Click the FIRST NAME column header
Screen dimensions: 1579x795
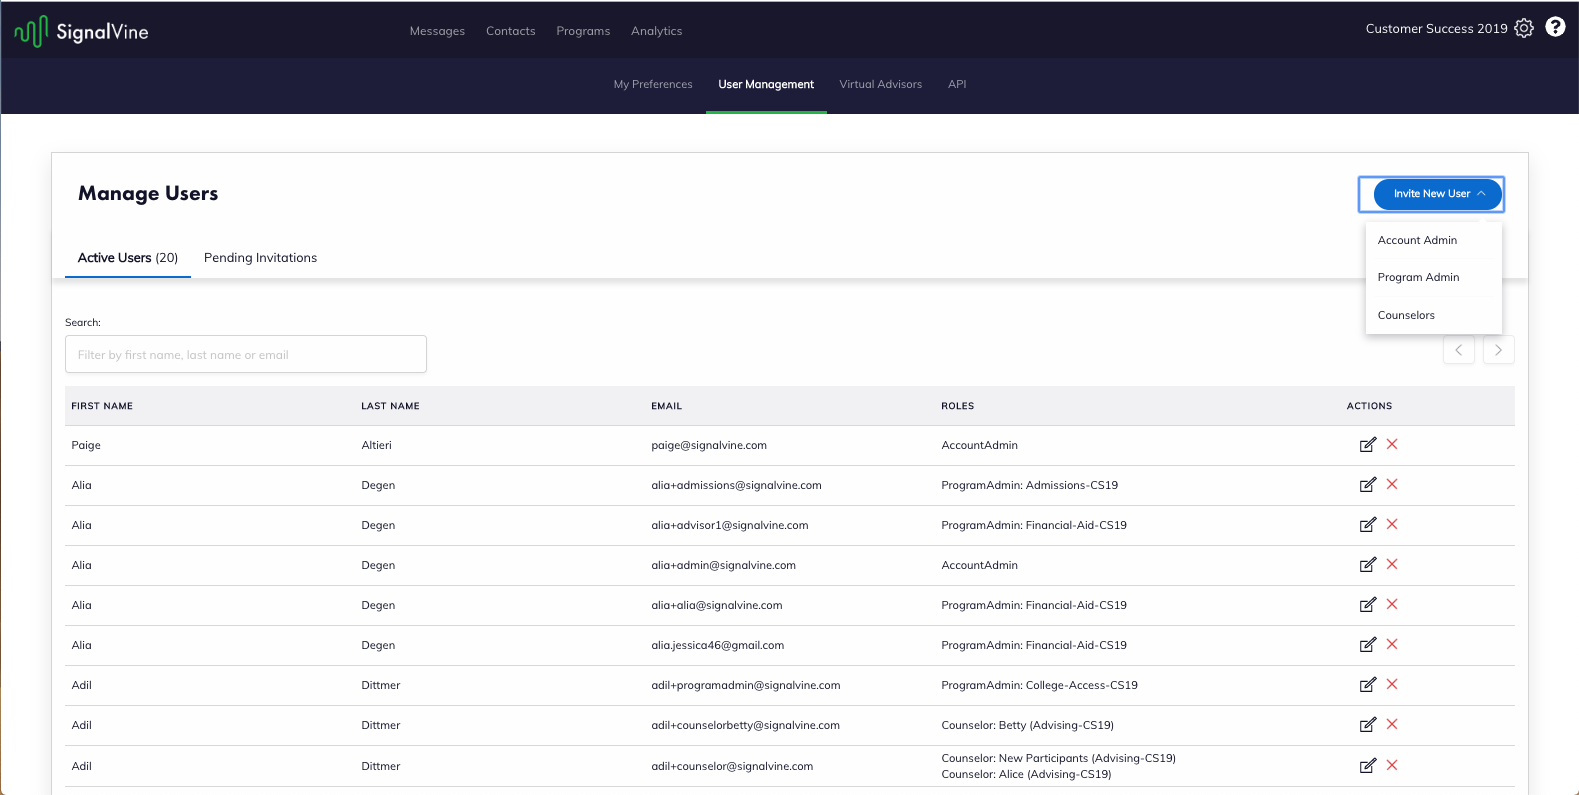[x=102, y=406]
